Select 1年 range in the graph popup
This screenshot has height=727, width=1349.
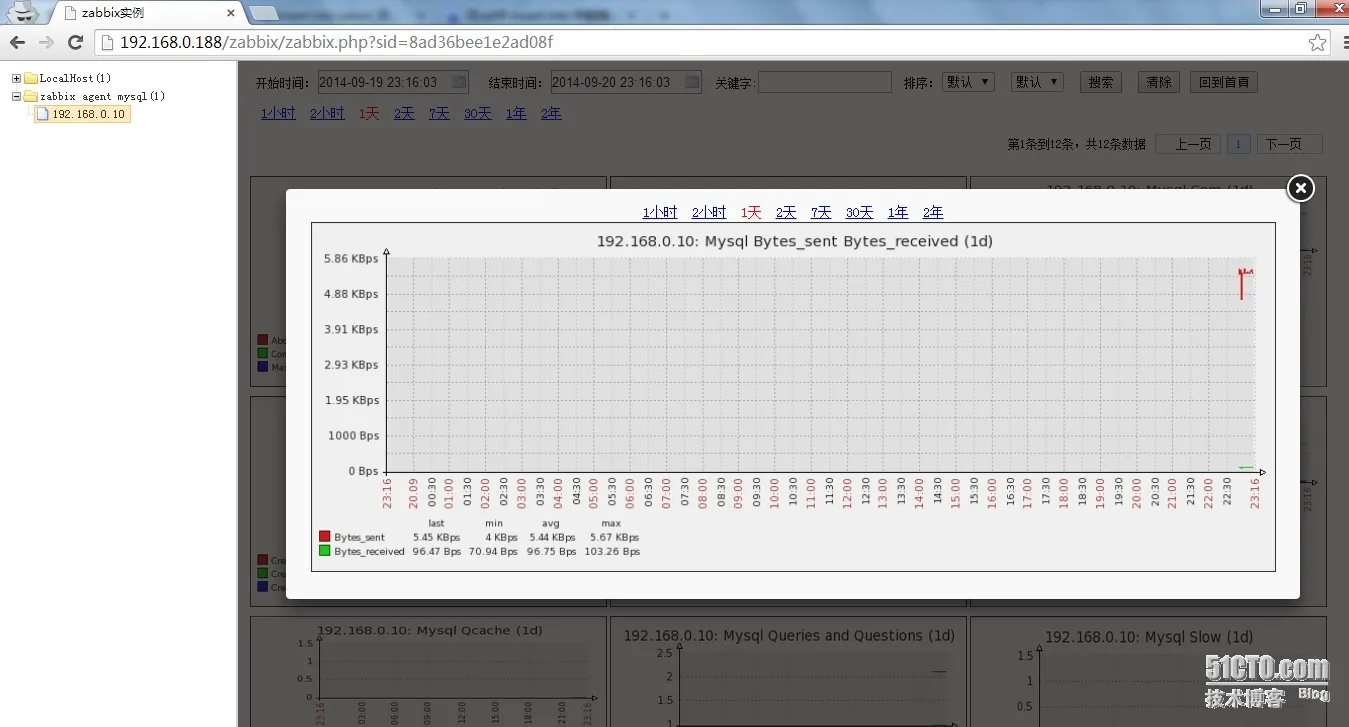898,212
